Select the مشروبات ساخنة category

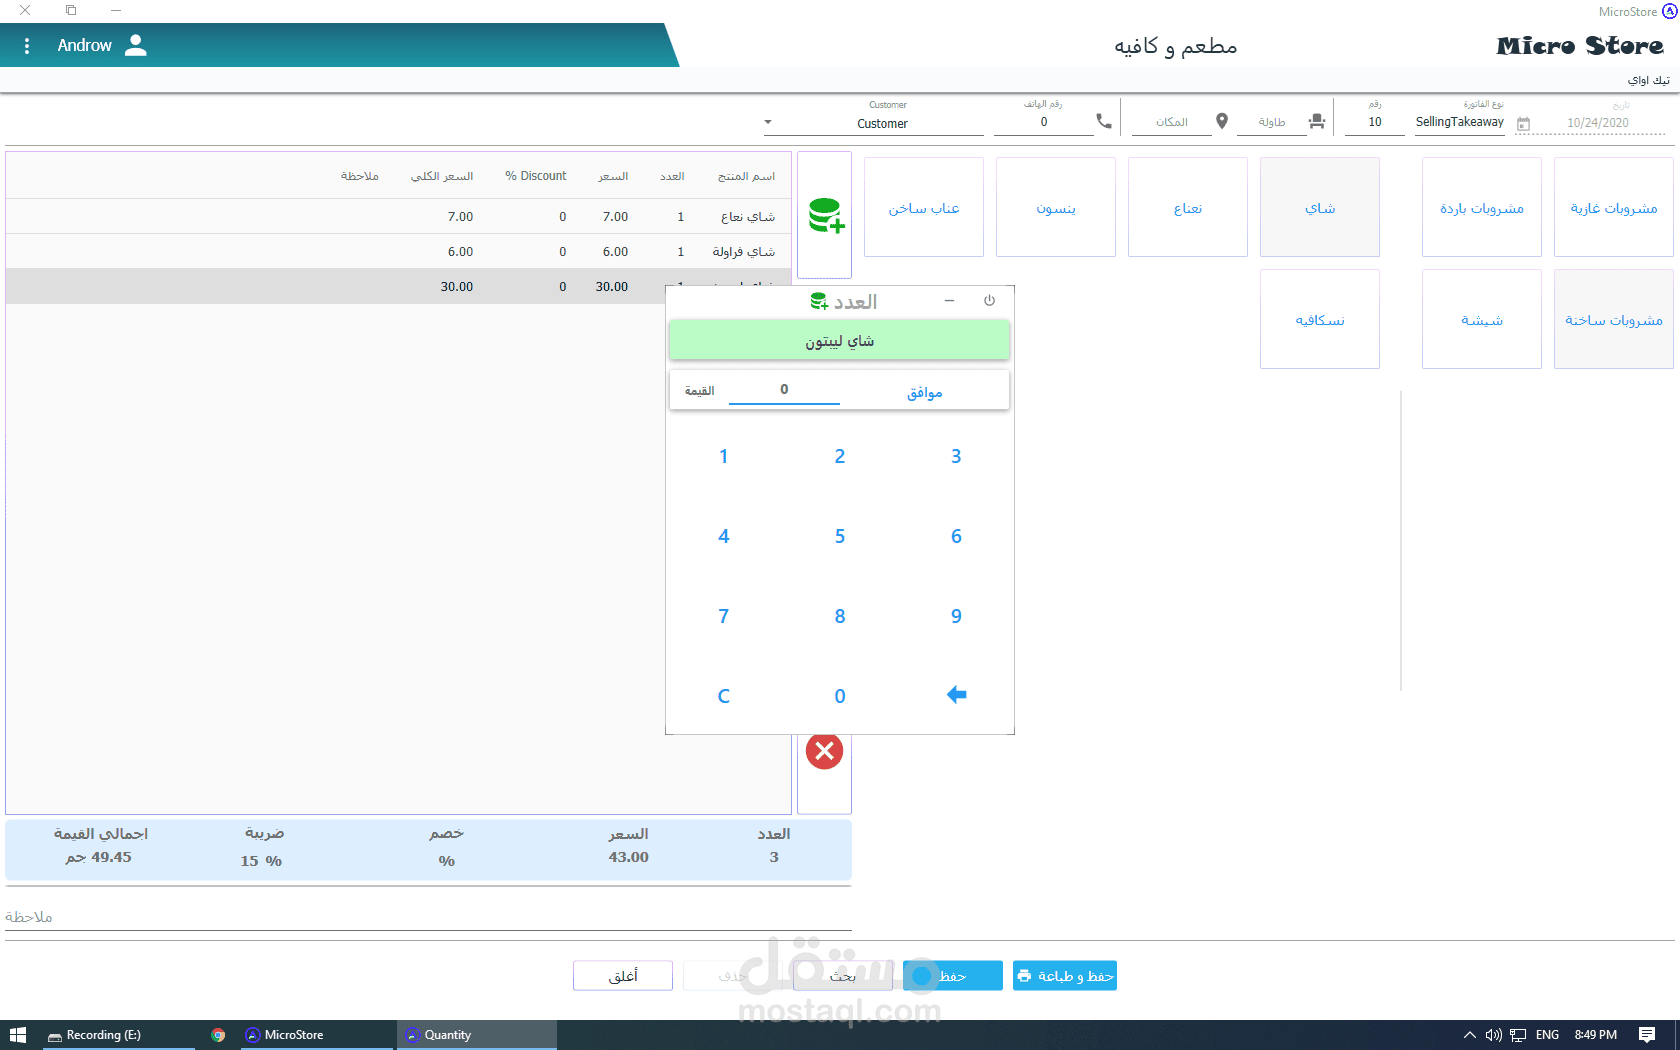coord(1614,319)
